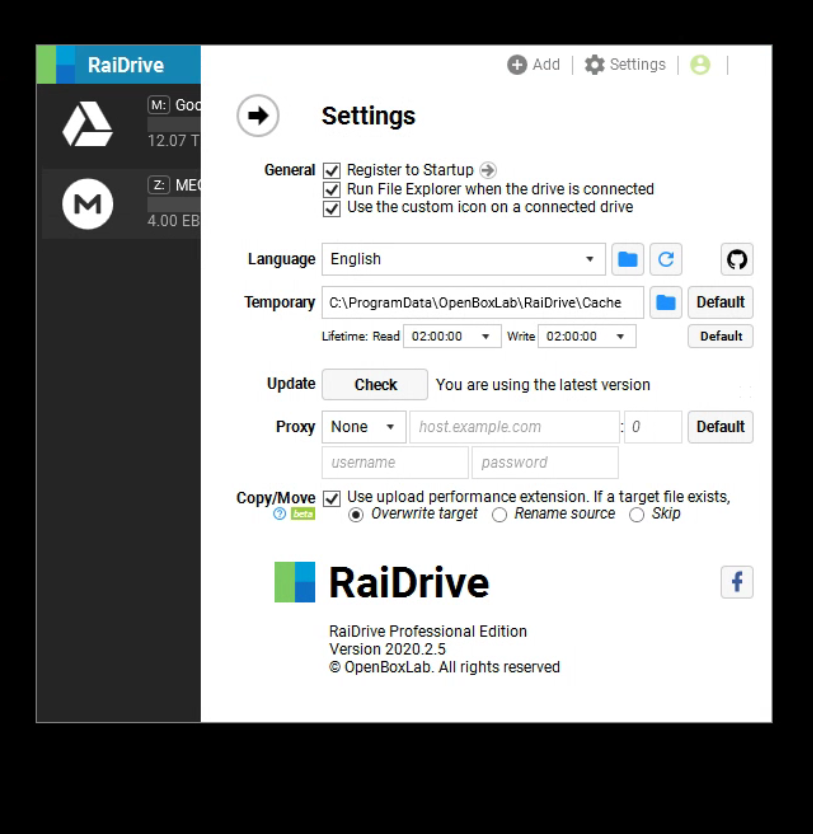Click the proxy host input field
Screen dimensions: 813x834
click(x=514, y=427)
